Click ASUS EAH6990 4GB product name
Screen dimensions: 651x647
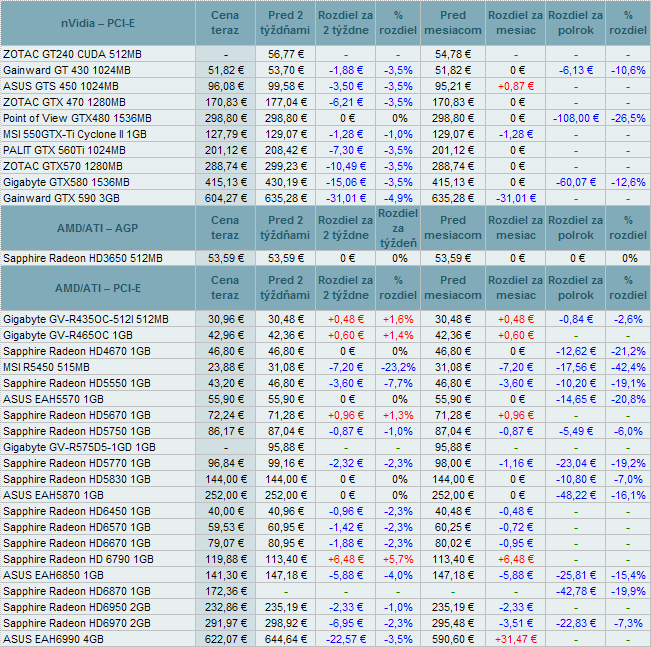[x=53, y=640]
